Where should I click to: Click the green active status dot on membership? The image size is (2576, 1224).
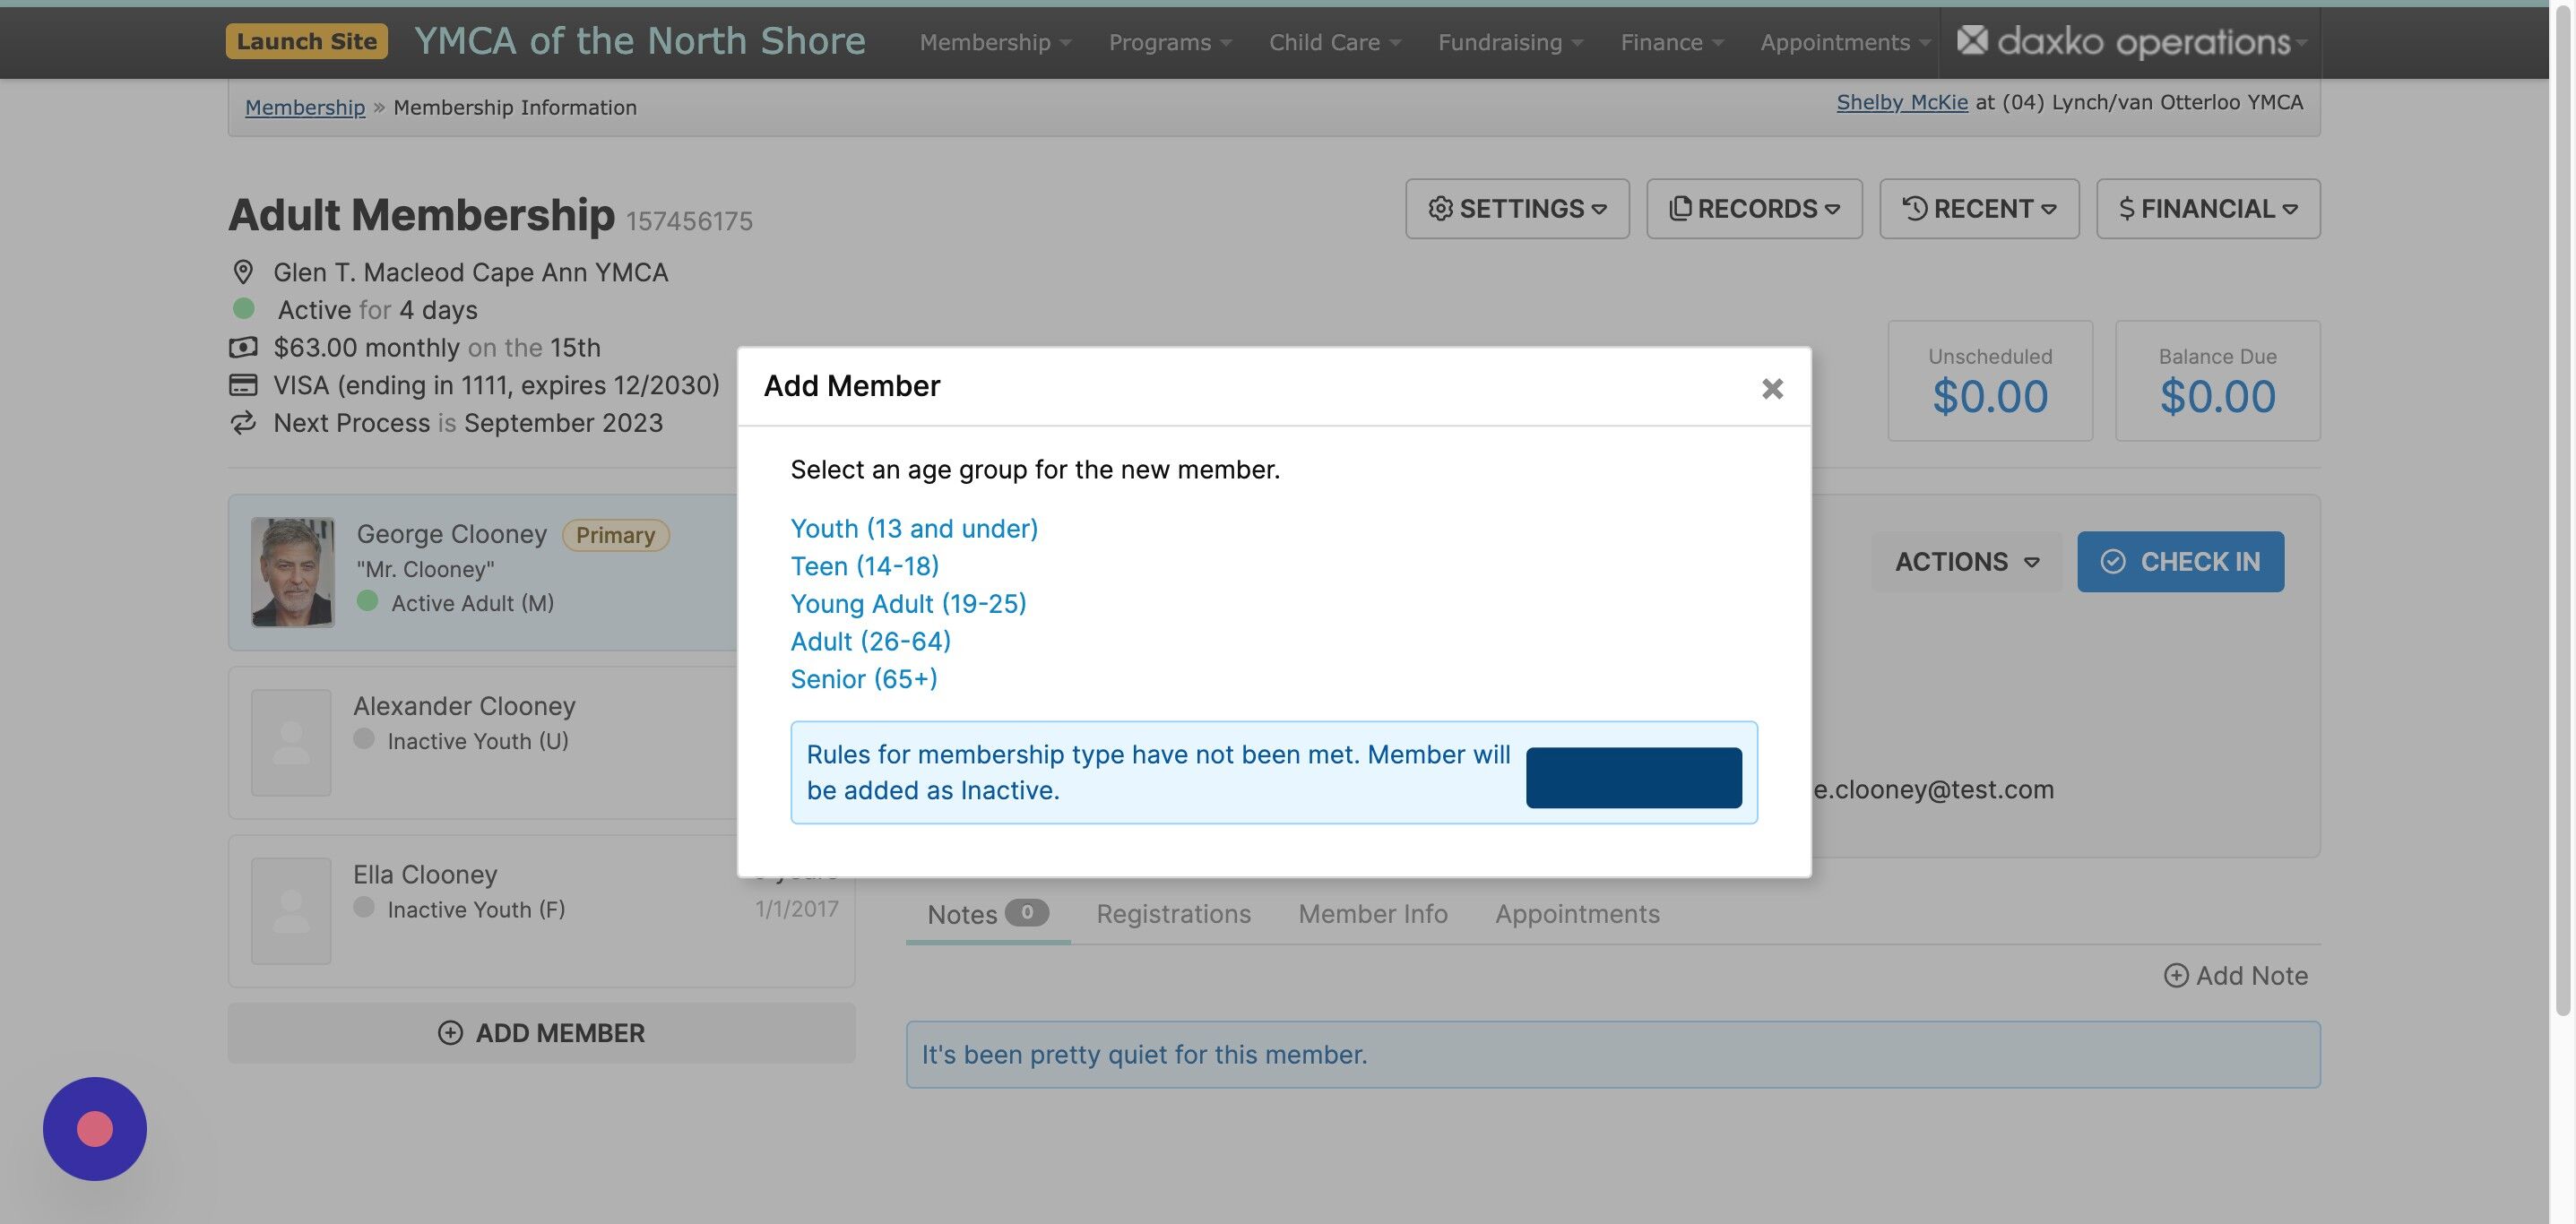point(243,308)
